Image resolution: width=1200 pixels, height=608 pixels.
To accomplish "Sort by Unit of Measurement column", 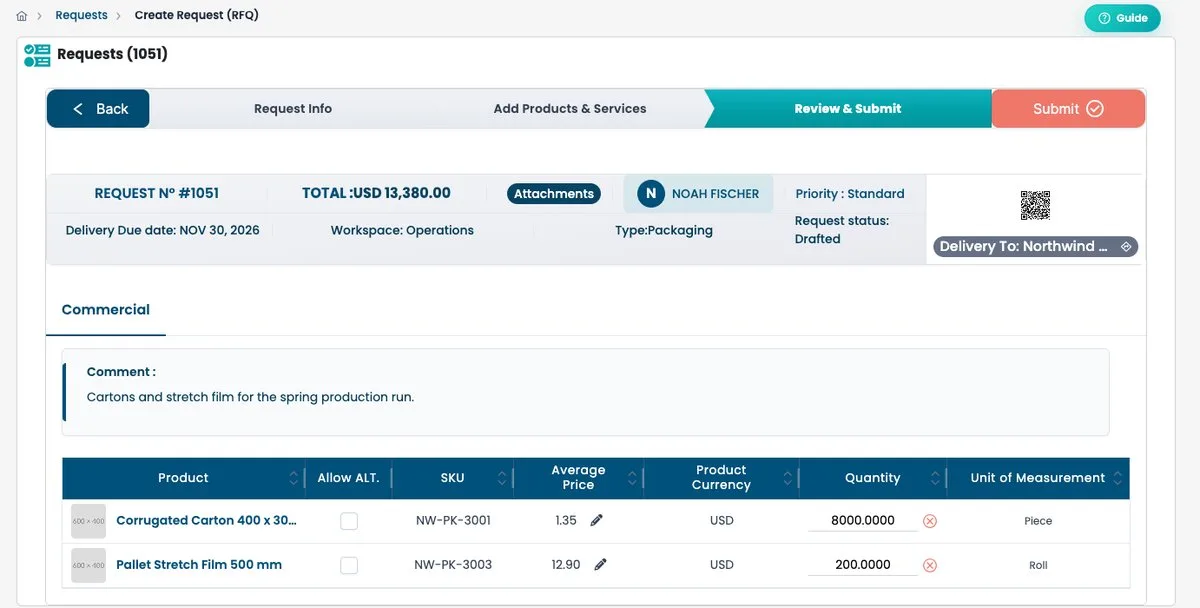I will [x=1119, y=478].
